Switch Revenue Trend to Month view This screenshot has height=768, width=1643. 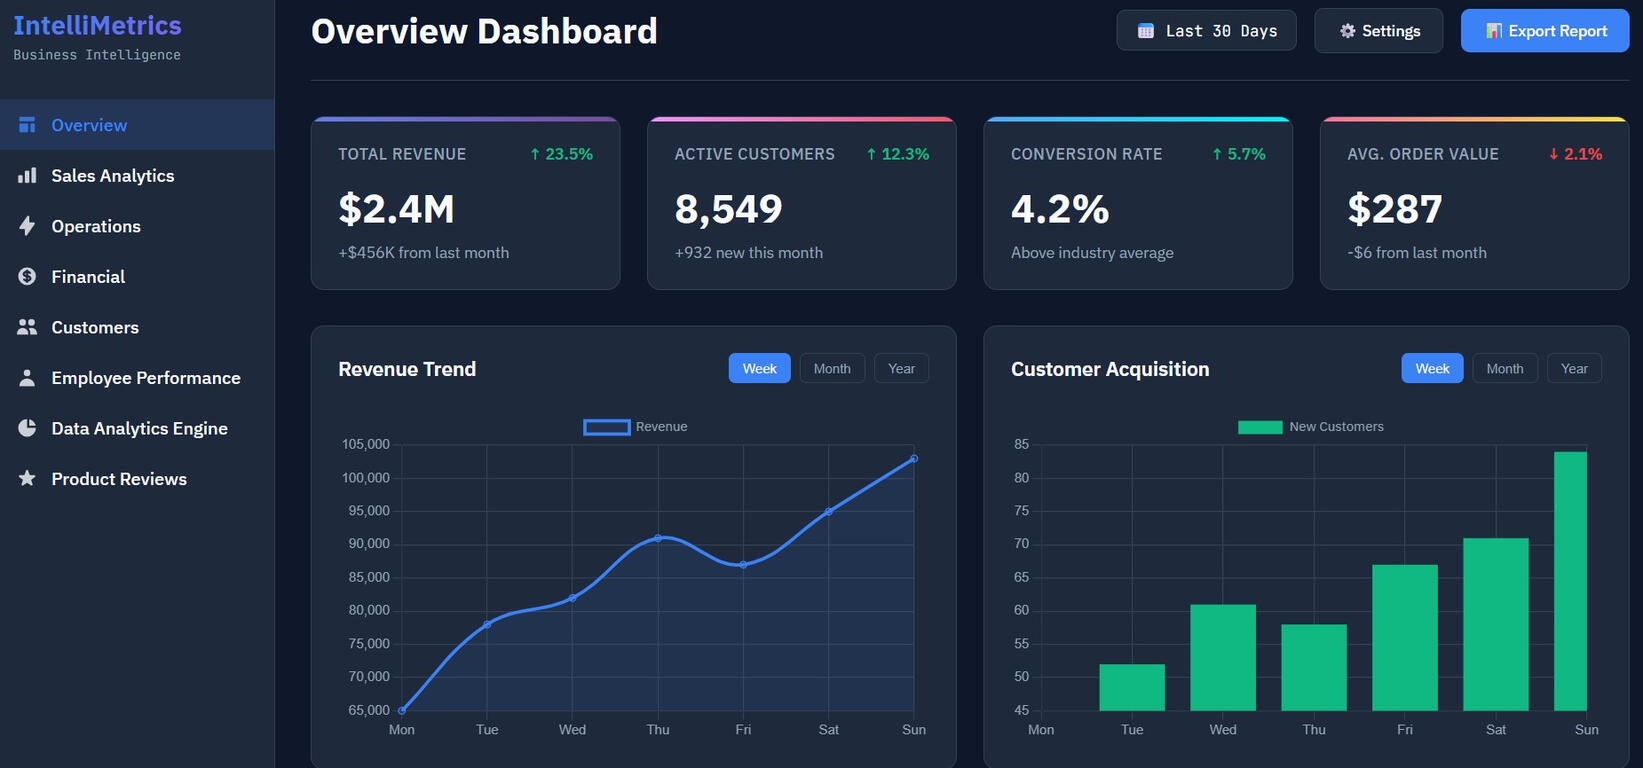pos(831,369)
